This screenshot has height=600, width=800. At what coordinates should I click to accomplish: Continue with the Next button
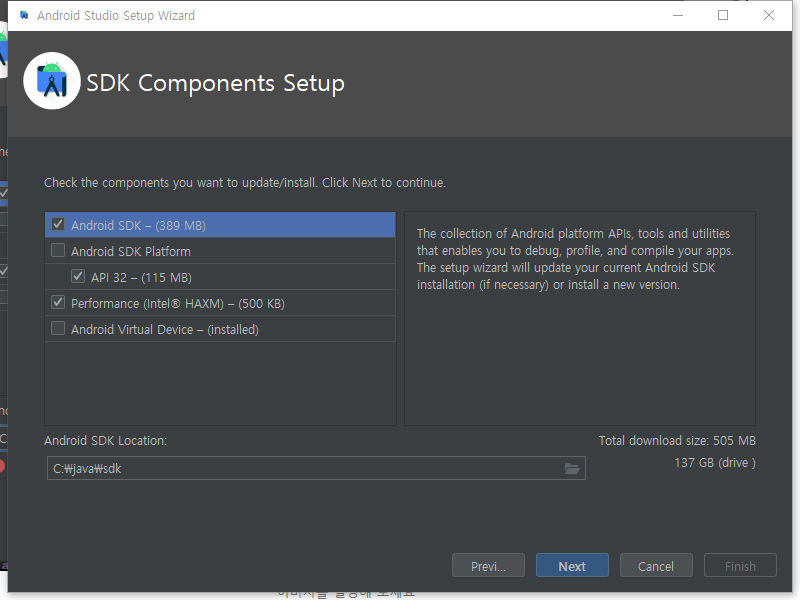[x=572, y=566]
